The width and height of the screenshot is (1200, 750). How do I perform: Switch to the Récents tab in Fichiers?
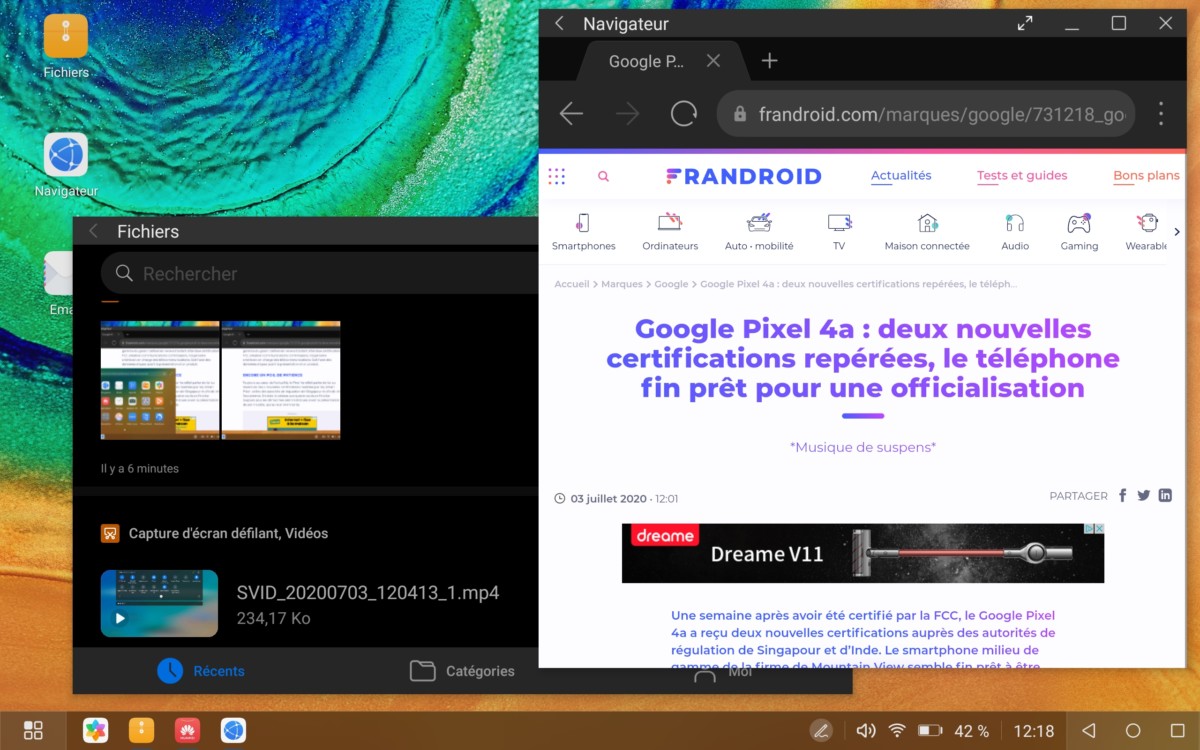200,671
